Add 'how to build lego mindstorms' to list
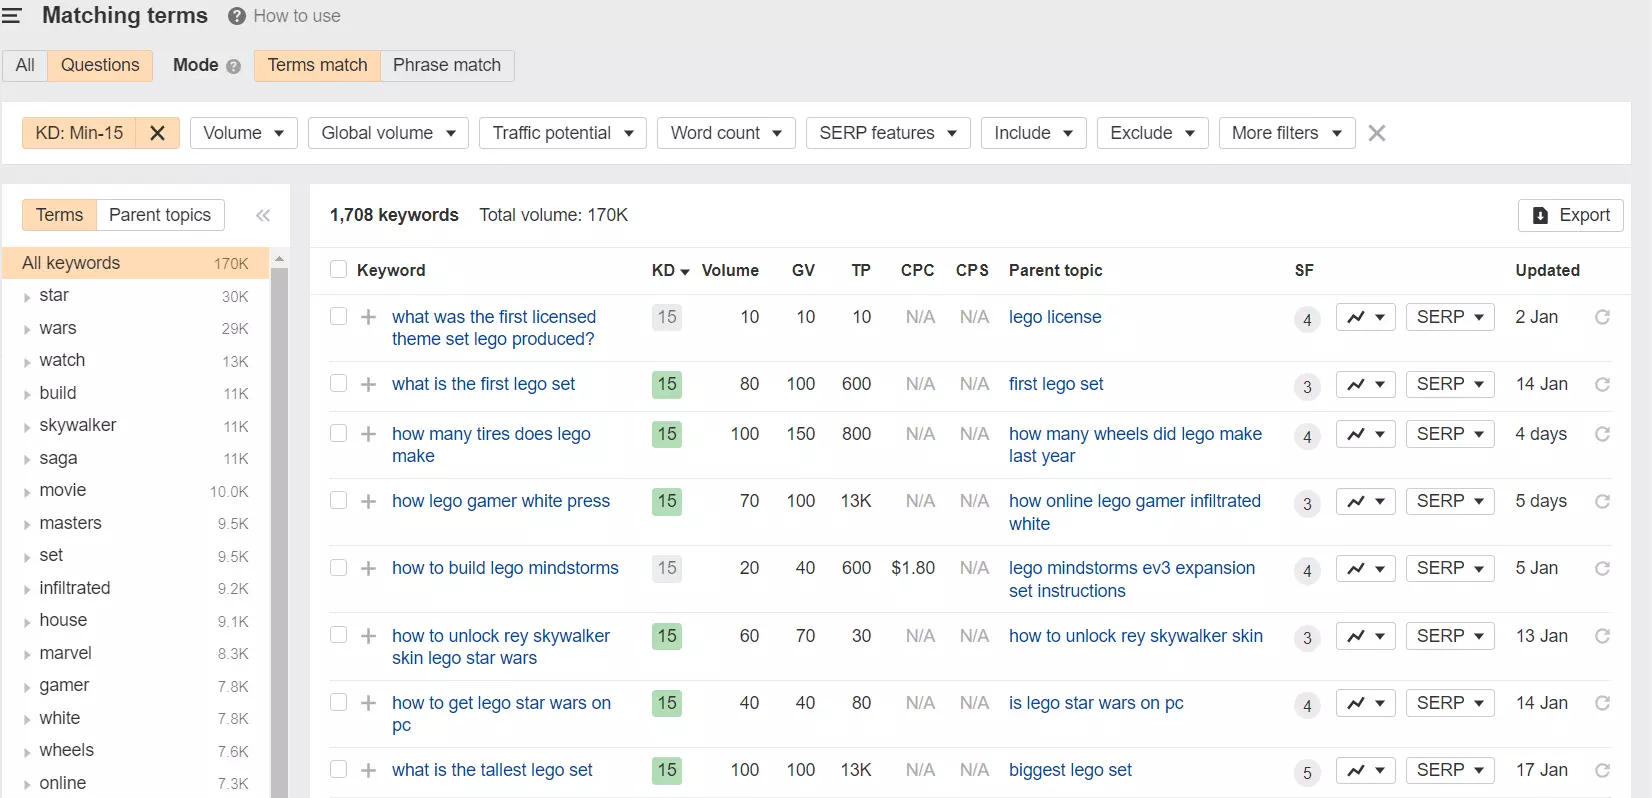 pos(368,568)
